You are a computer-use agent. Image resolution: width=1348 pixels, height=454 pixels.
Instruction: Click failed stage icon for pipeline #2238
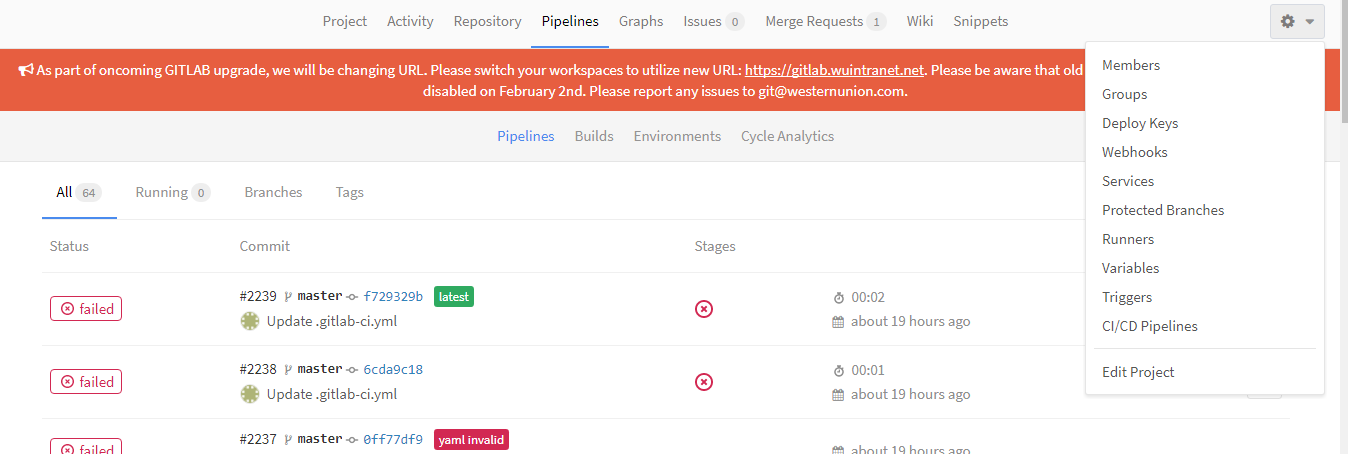[704, 382]
